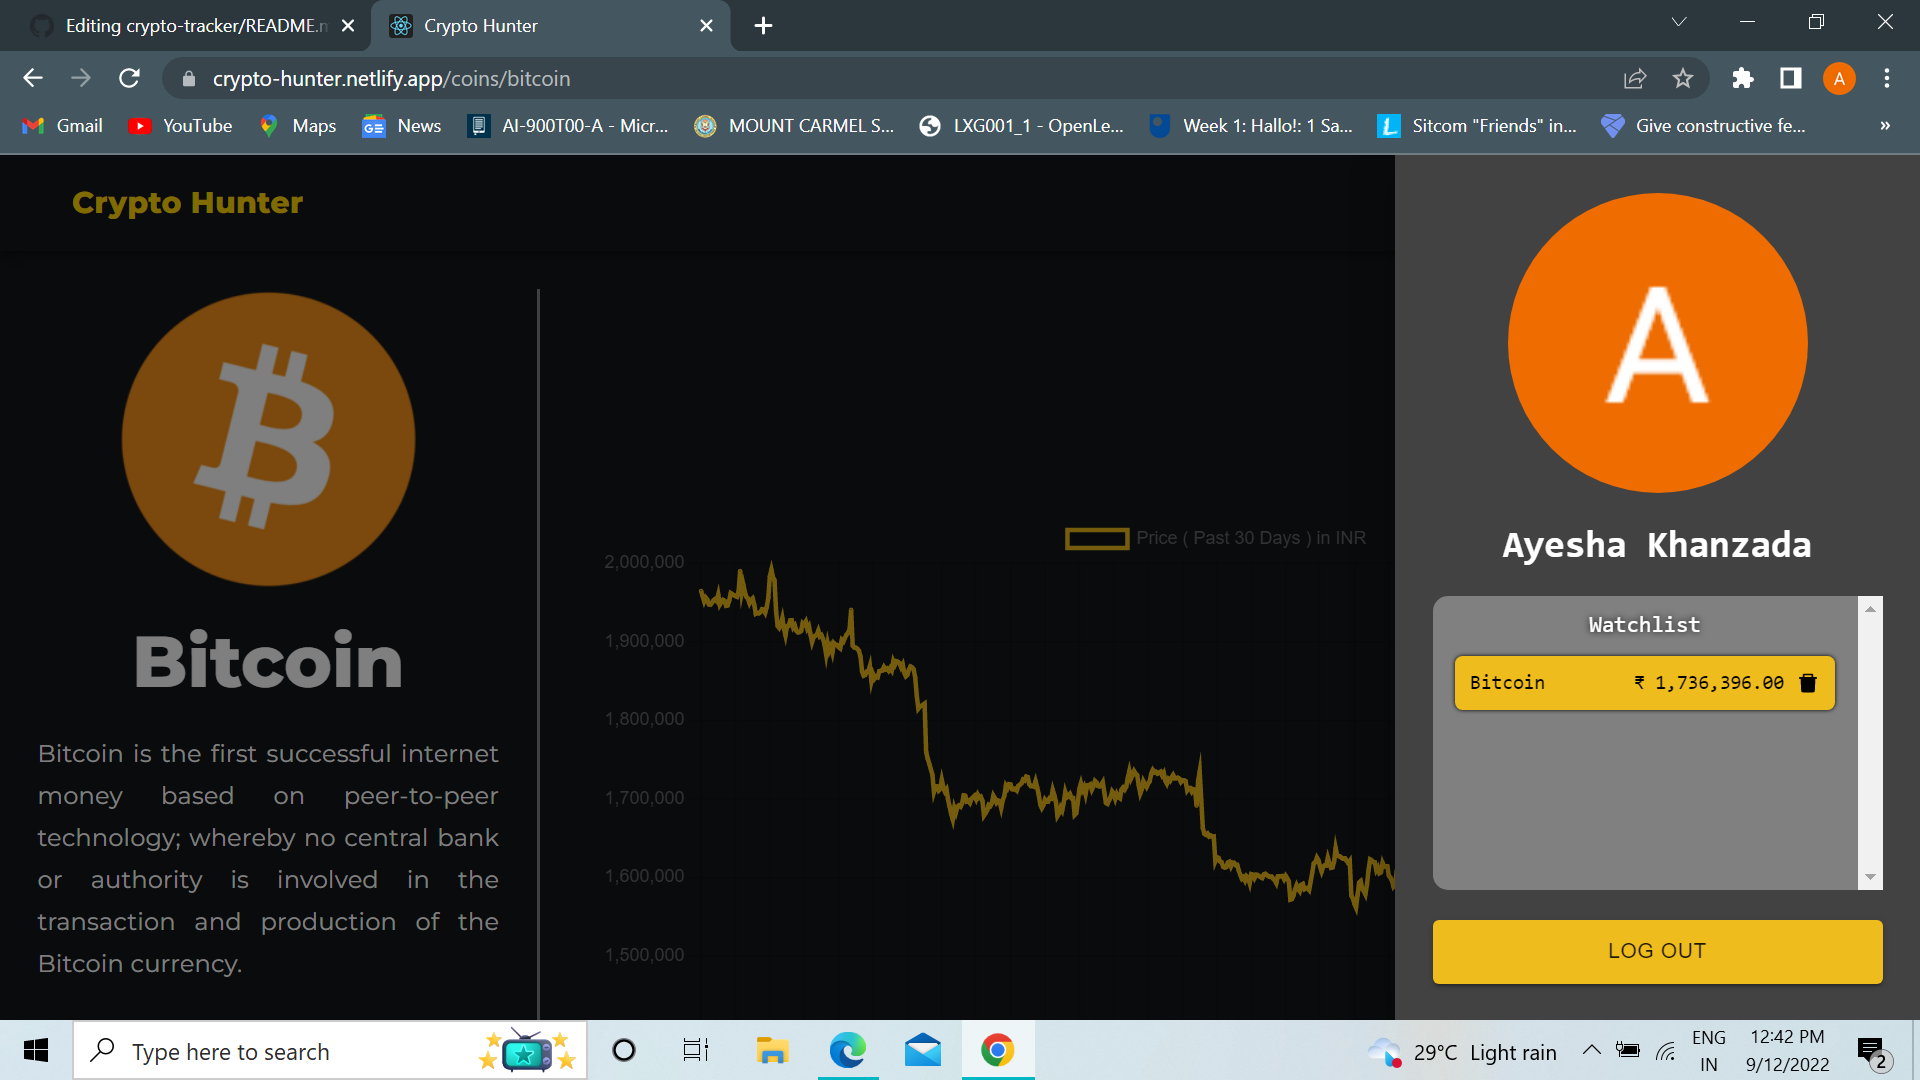This screenshot has width=1920, height=1080.
Task: Expand the hidden bookmarks chevron
Action: click(1885, 126)
